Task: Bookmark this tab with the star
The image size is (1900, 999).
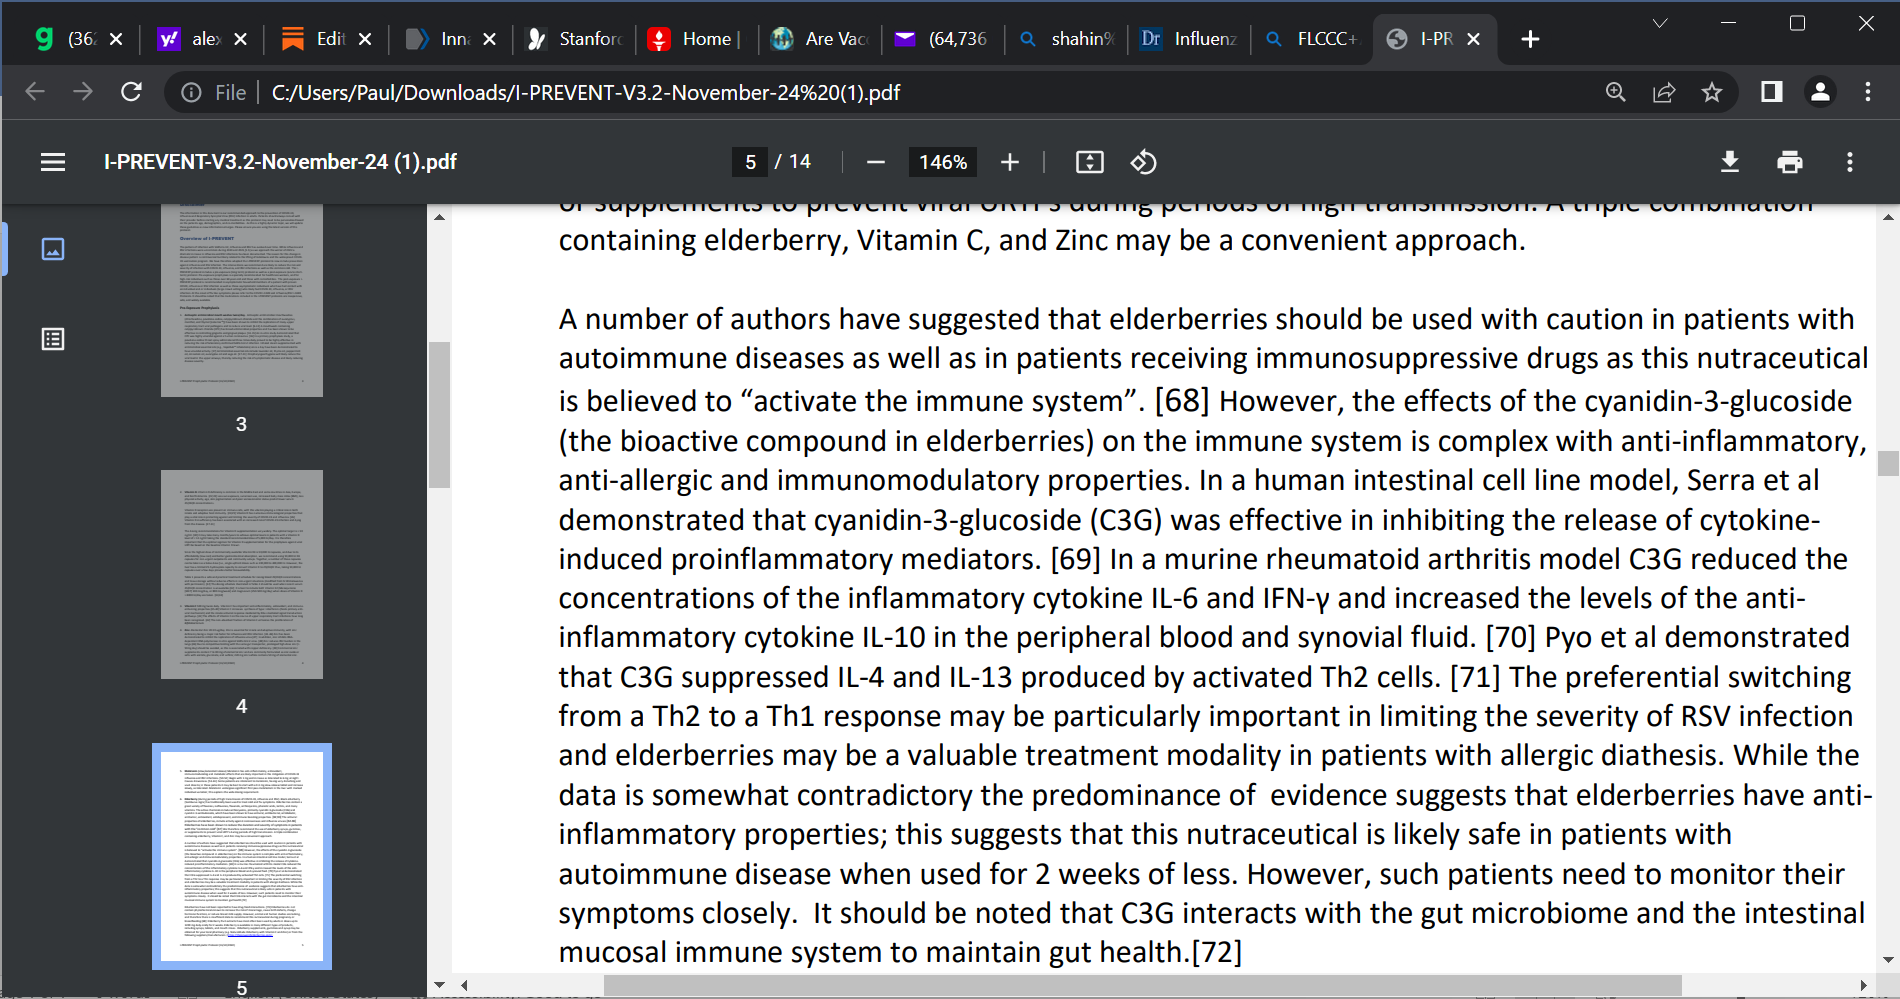Action: coord(1712,92)
